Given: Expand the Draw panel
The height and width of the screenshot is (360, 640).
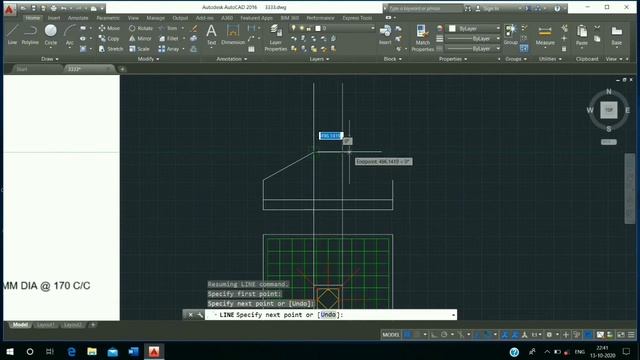Looking at the screenshot, I should coord(50,59).
